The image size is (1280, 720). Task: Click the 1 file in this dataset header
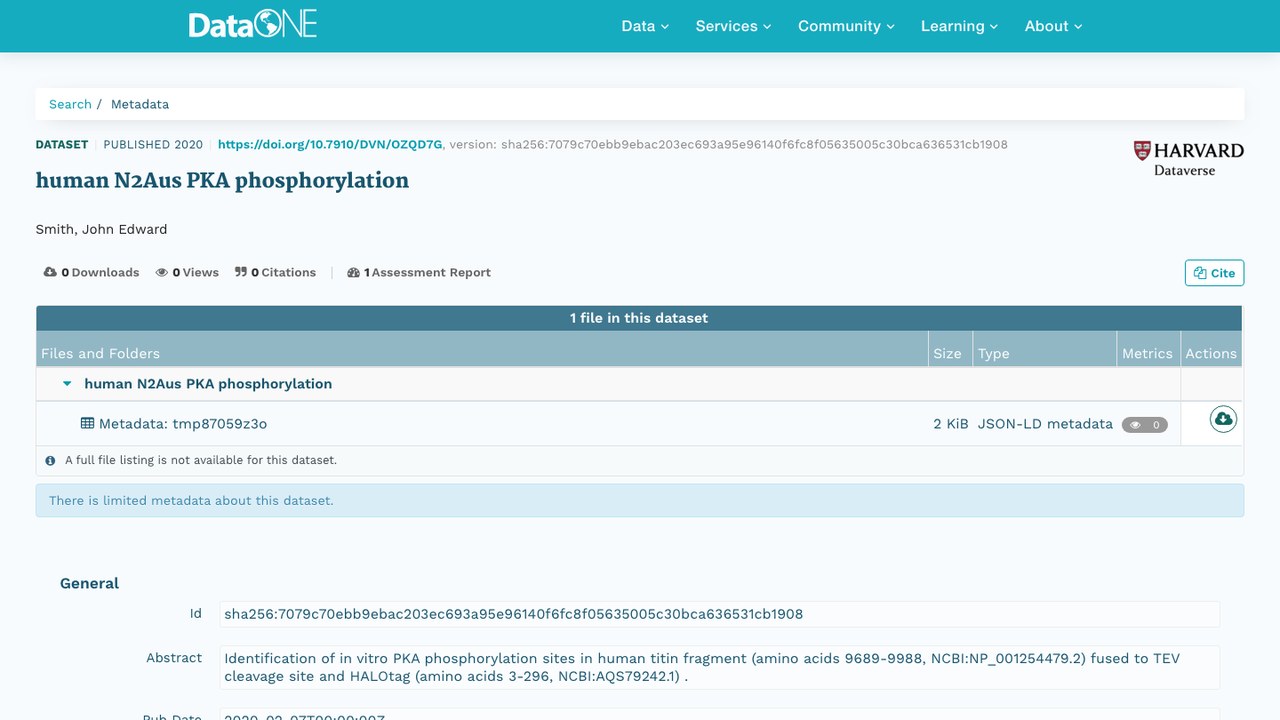click(639, 318)
